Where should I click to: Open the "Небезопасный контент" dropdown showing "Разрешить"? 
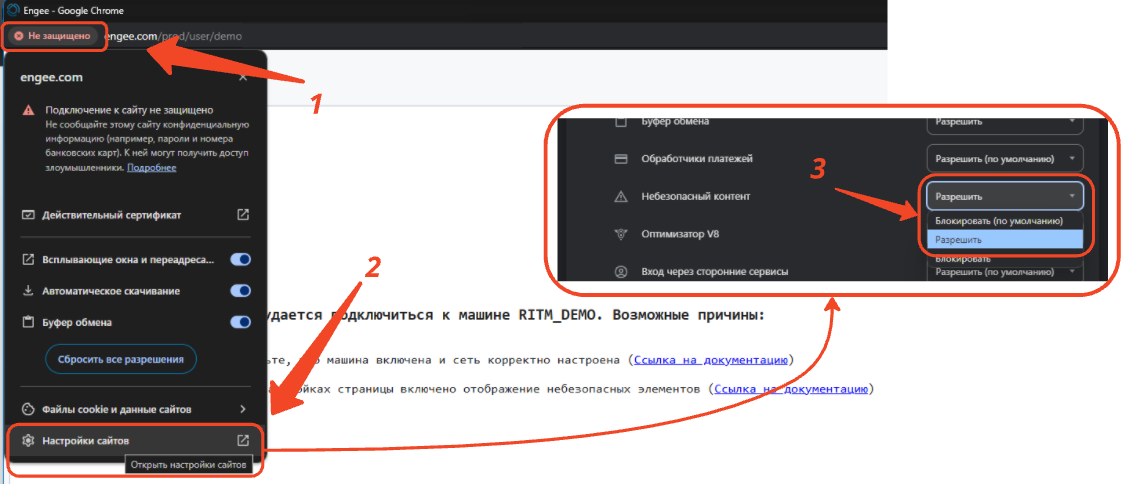[1005, 196]
